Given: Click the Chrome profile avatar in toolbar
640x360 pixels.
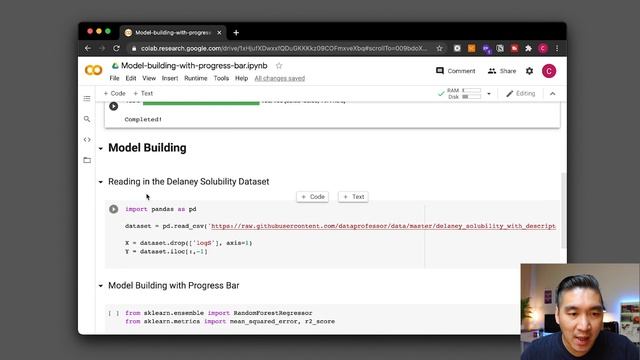Looking at the screenshot, I should coord(543,48).
